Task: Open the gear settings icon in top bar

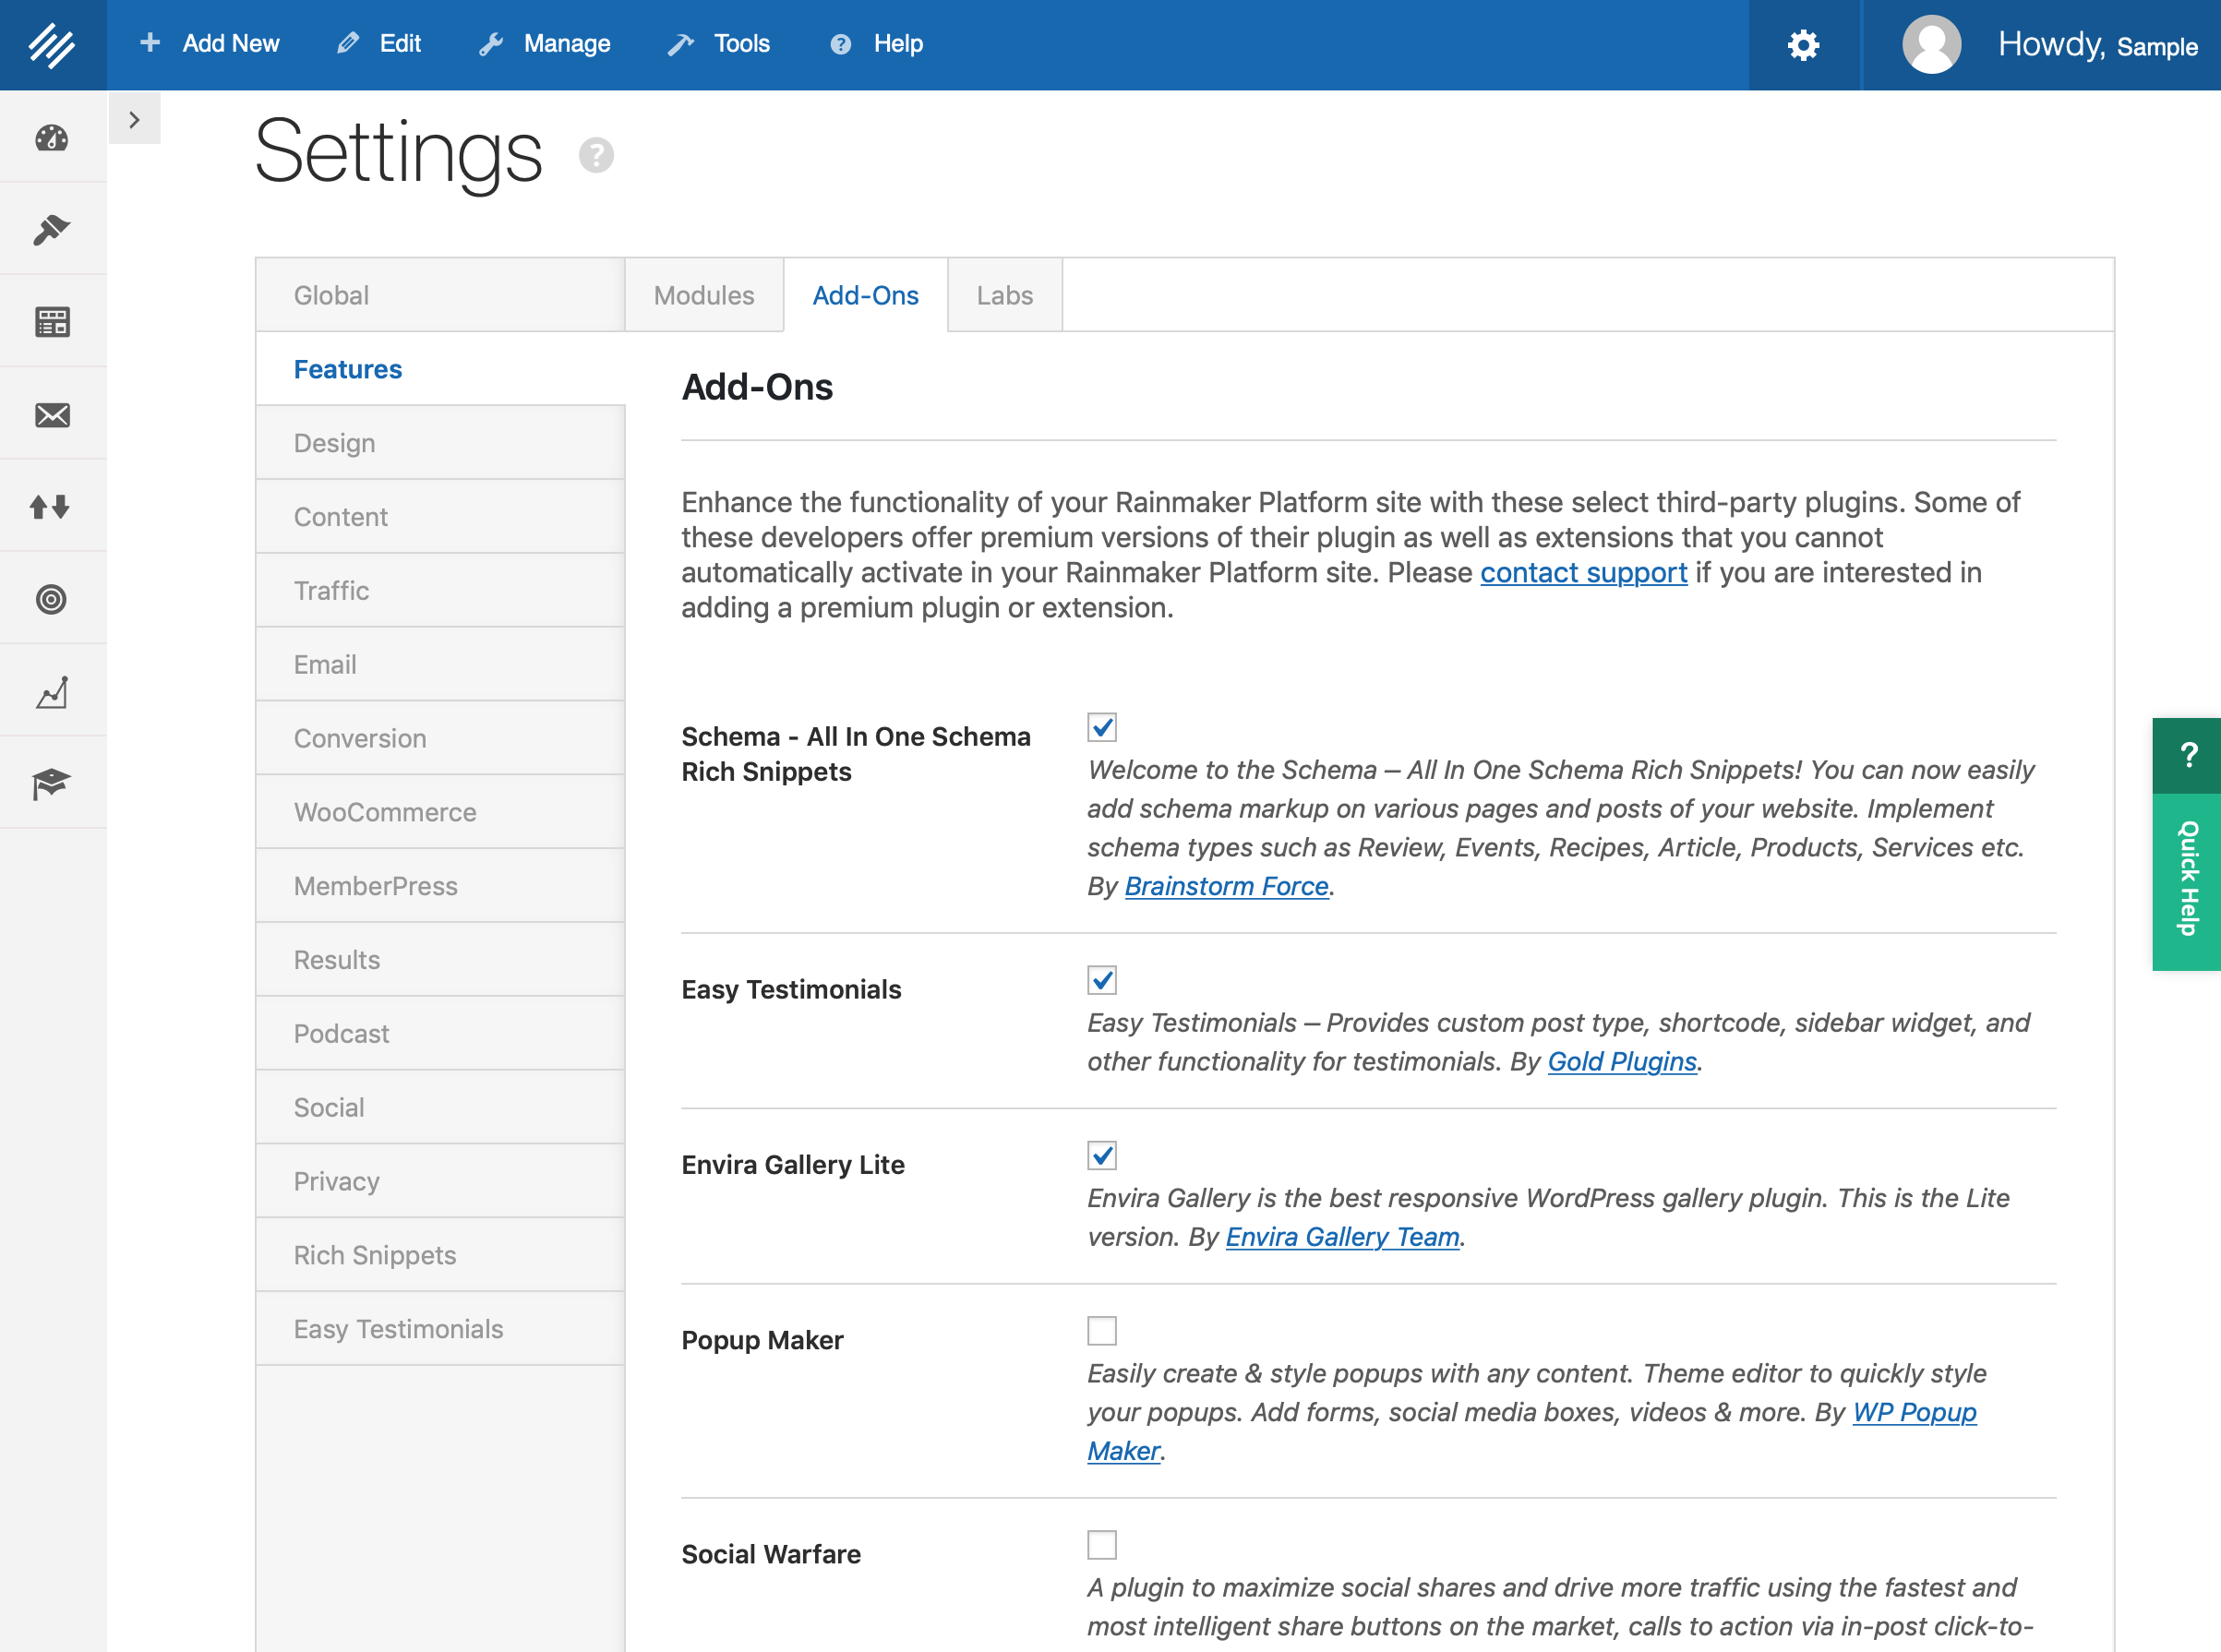Action: tap(1803, 45)
